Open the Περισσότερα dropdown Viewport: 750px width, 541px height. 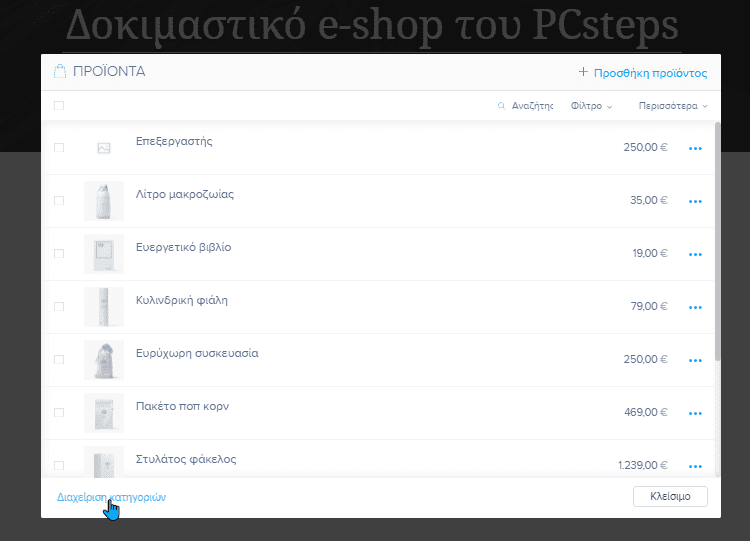(x=673, y=106)
